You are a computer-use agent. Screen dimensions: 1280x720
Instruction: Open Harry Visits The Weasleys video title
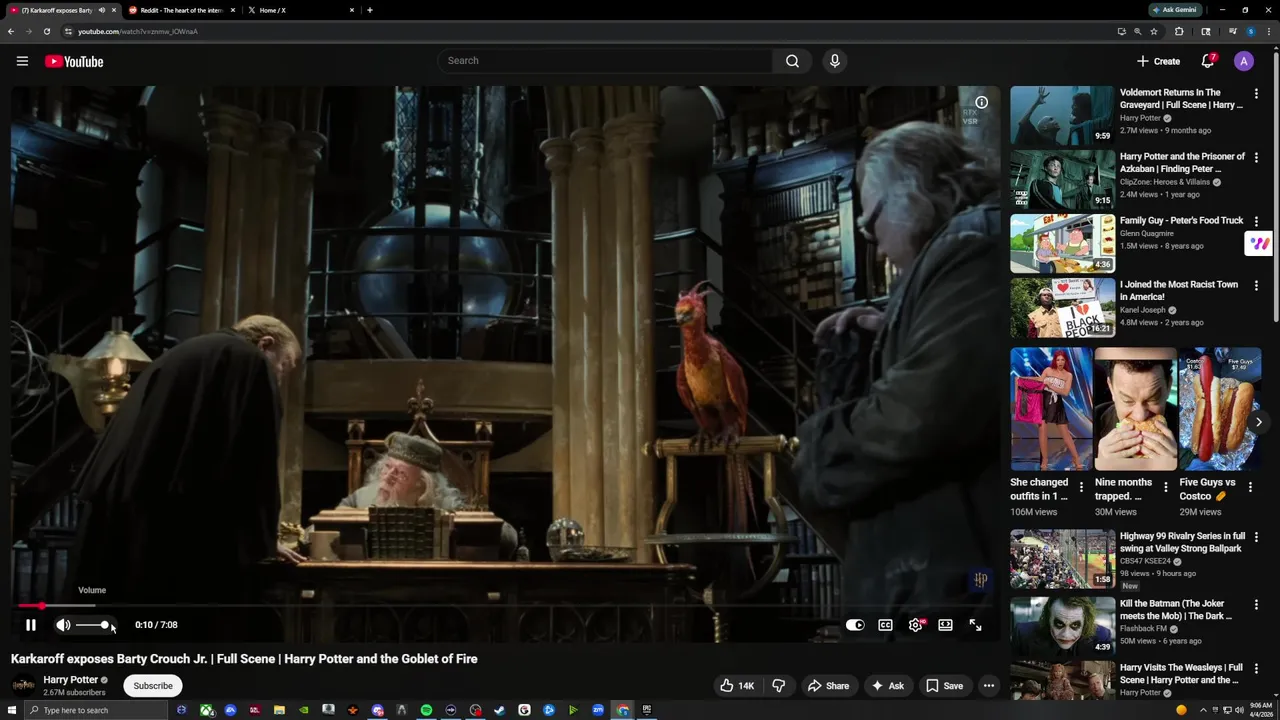[x=1181, y=673]
